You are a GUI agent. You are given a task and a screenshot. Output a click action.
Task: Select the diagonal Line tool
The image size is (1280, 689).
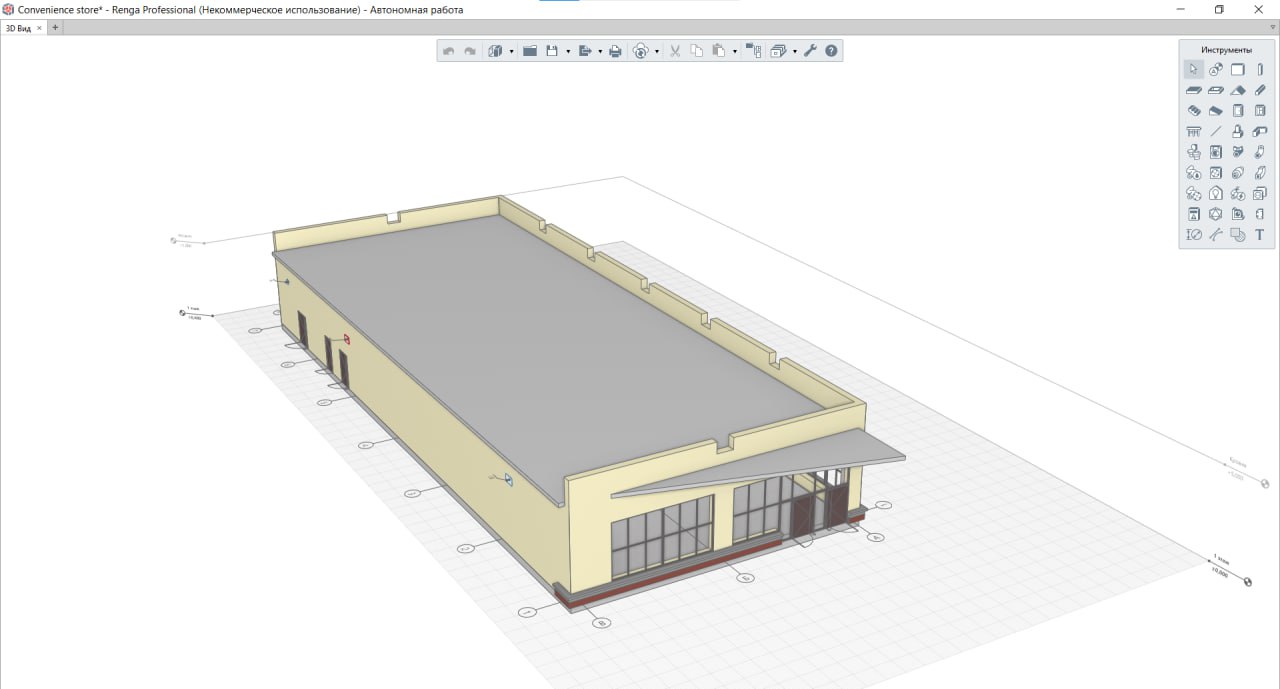pyautogui.click(x=1215, y=131)
